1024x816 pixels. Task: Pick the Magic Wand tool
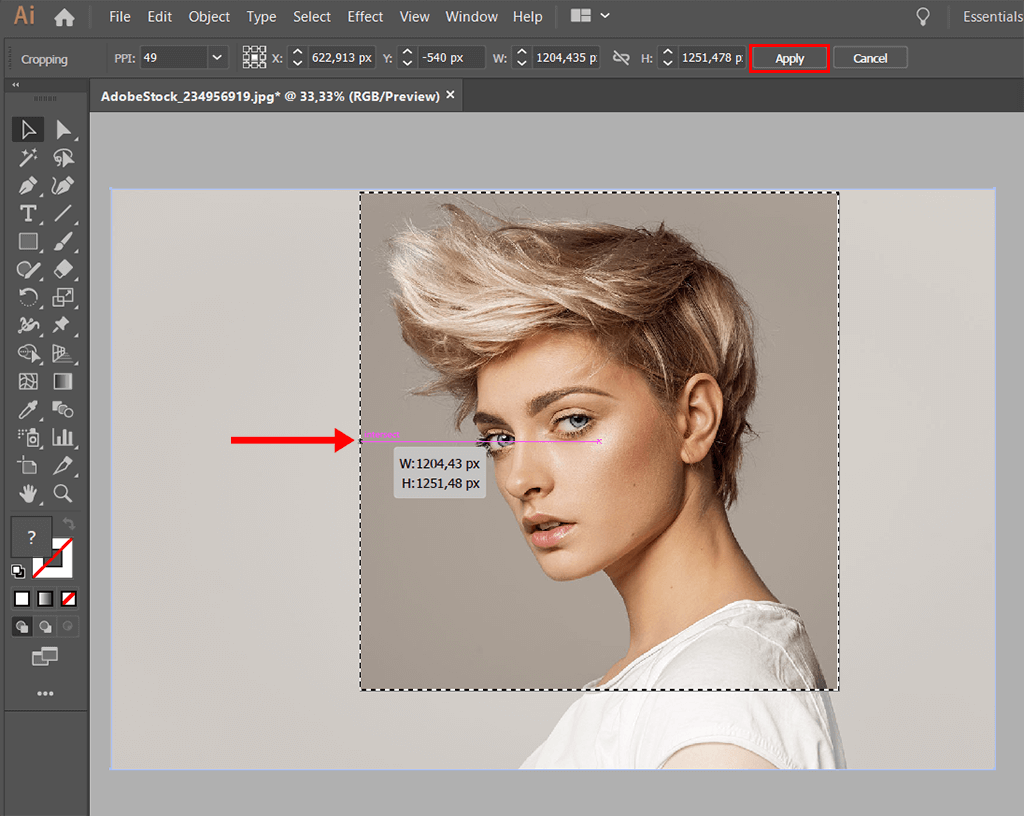(28, 157)
